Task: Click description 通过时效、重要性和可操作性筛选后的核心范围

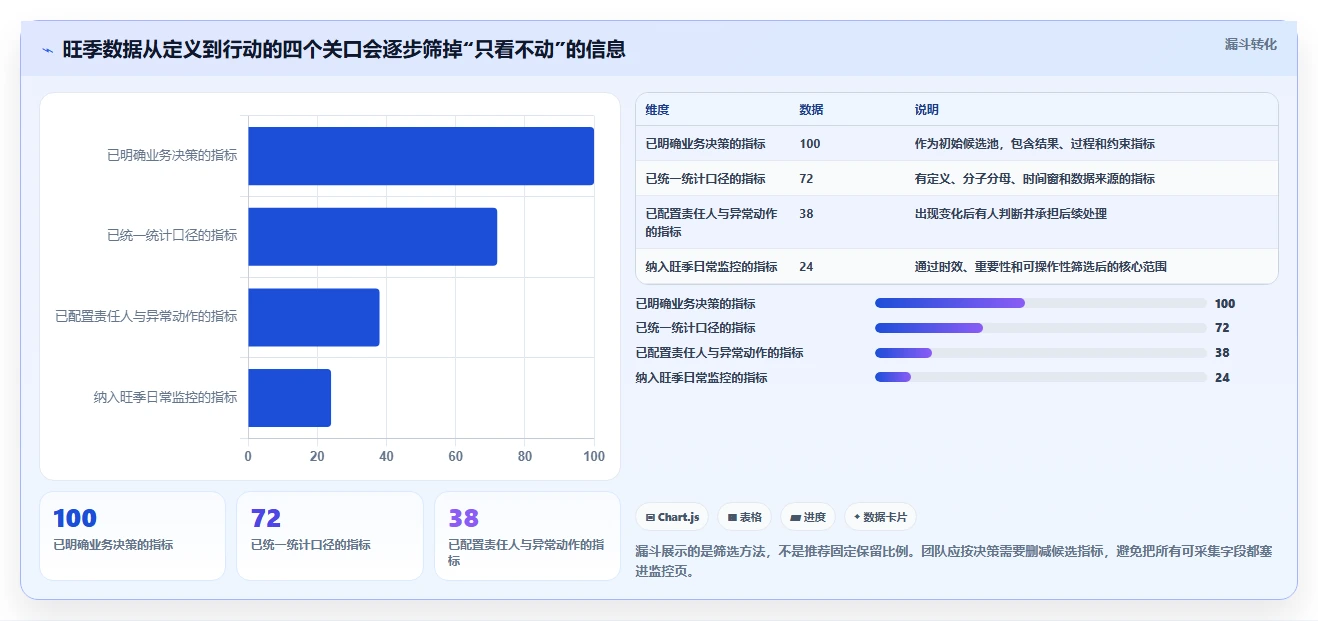Action: pos(1040,267)
